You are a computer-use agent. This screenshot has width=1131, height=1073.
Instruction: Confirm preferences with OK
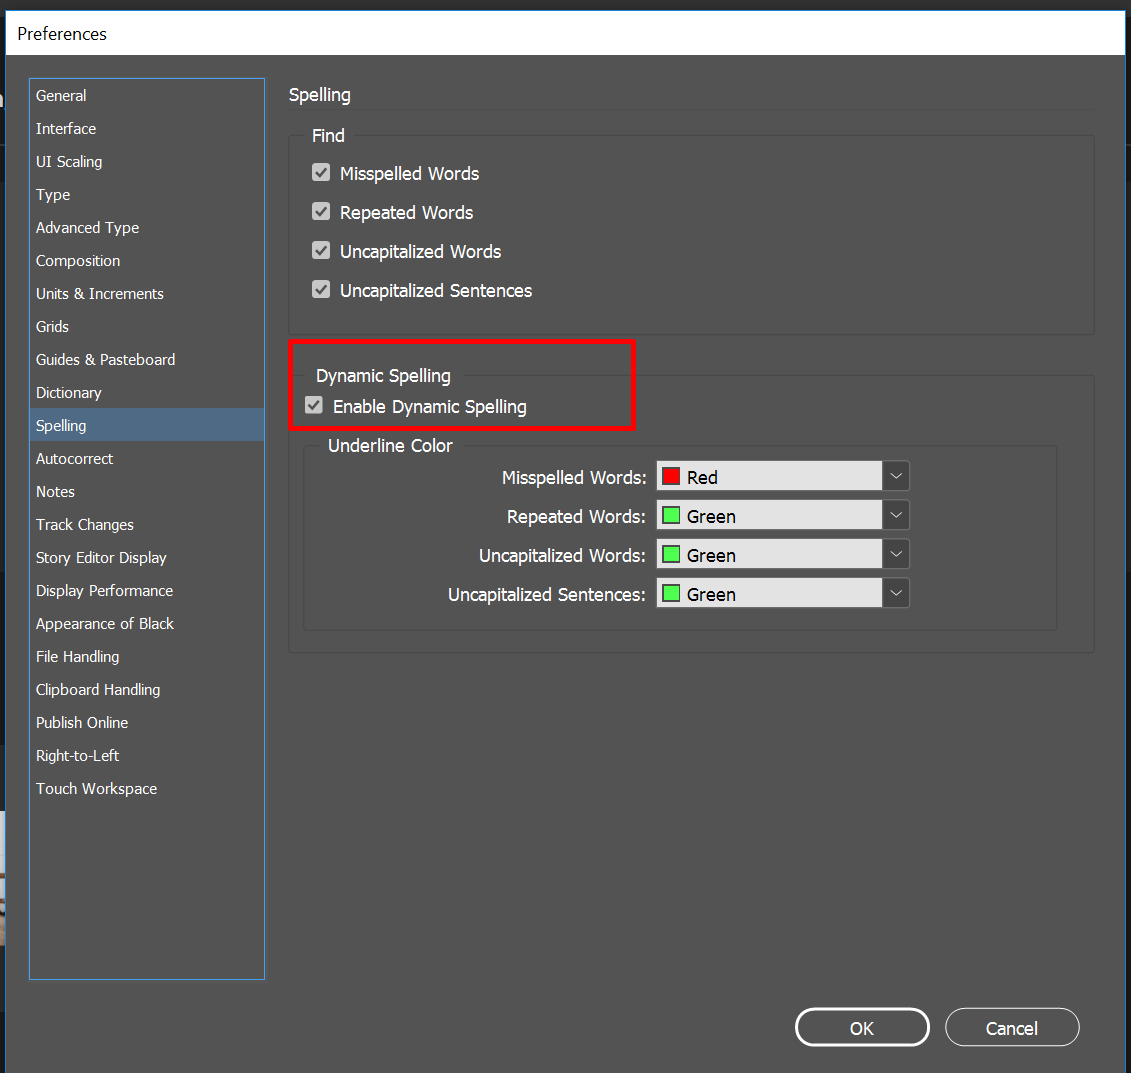(861, 1027)
